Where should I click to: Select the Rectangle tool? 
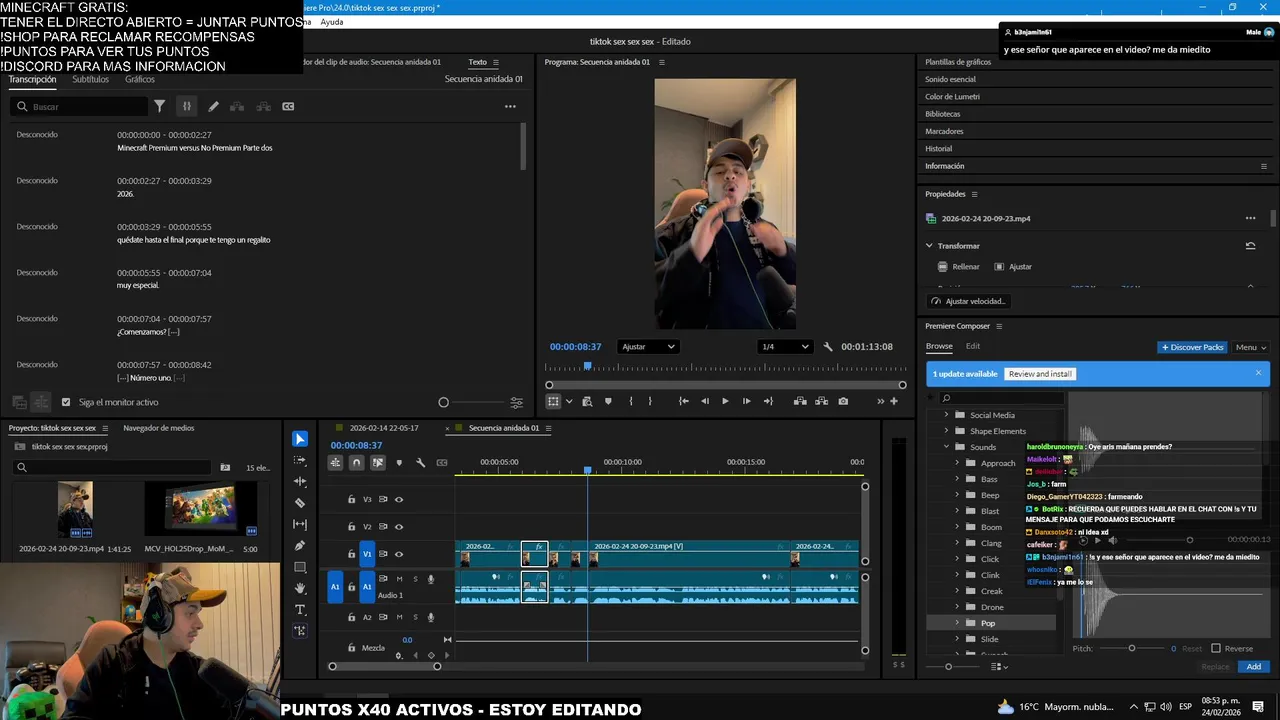(300, 567)
